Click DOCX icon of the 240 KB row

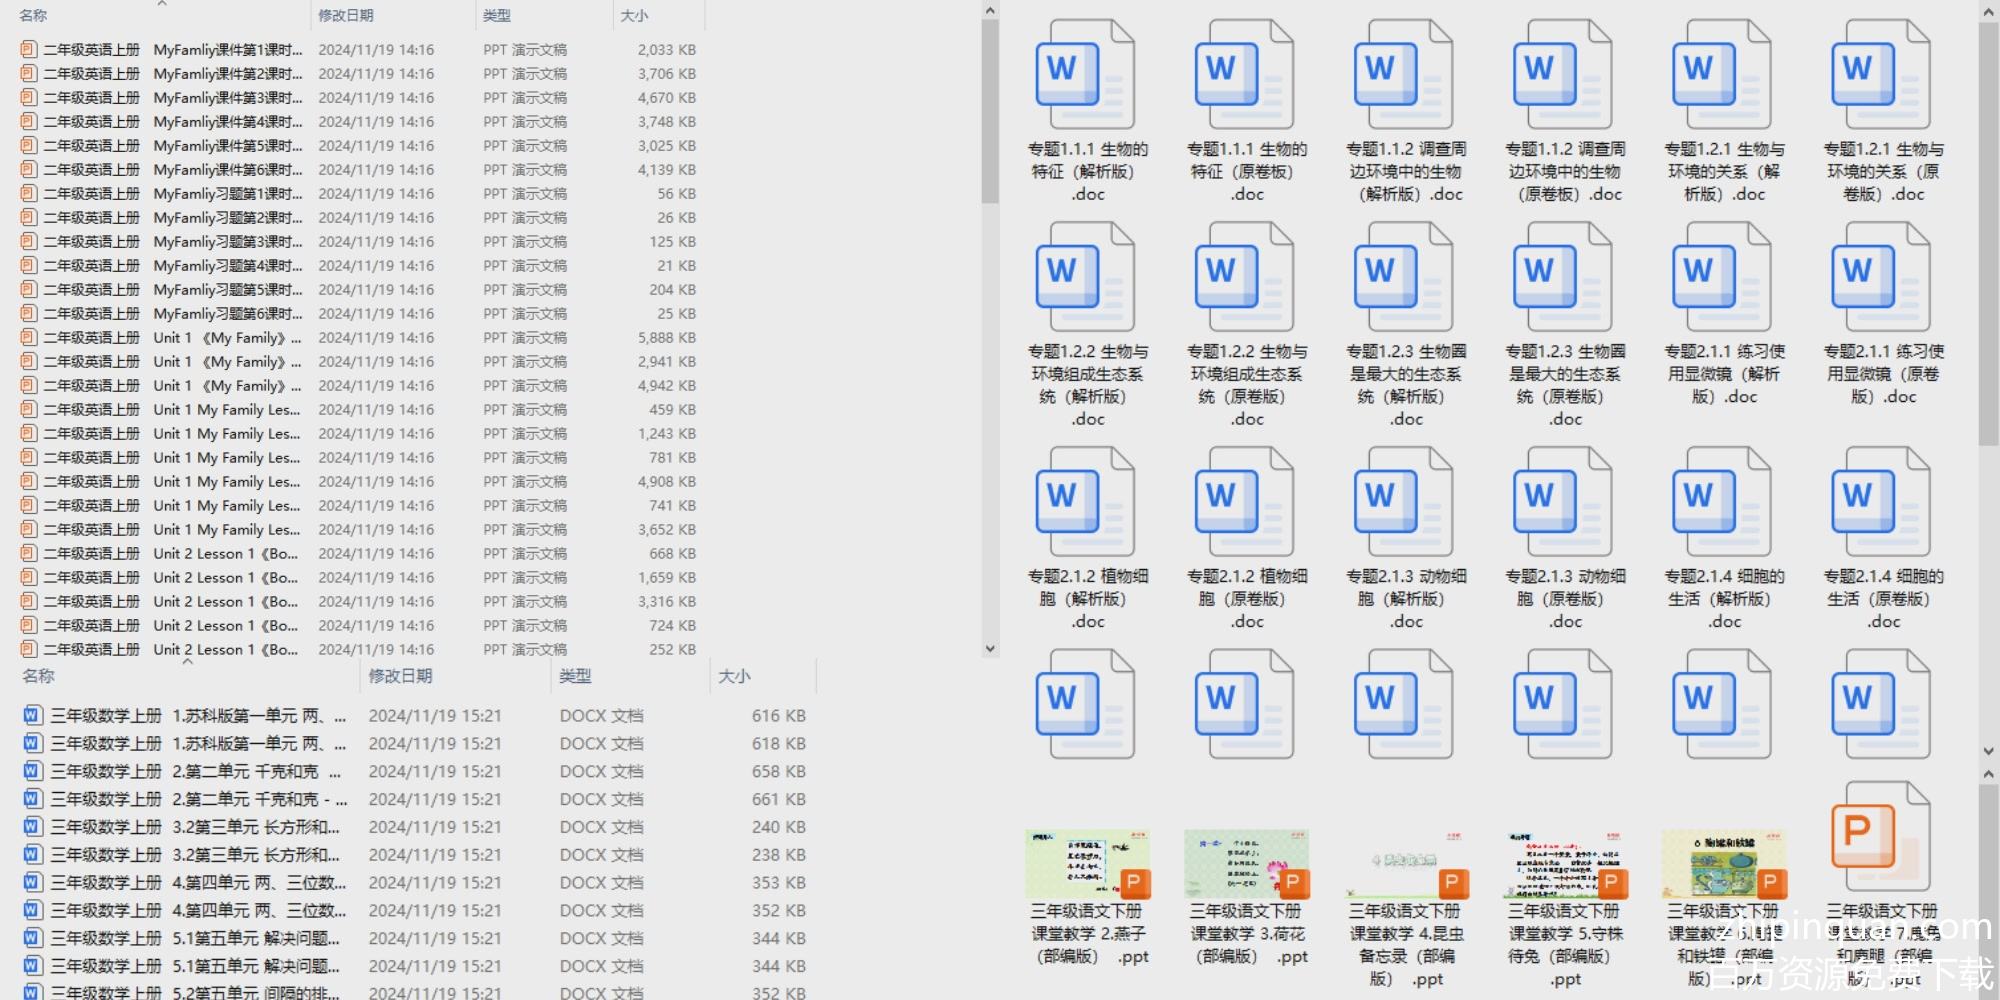32,827
